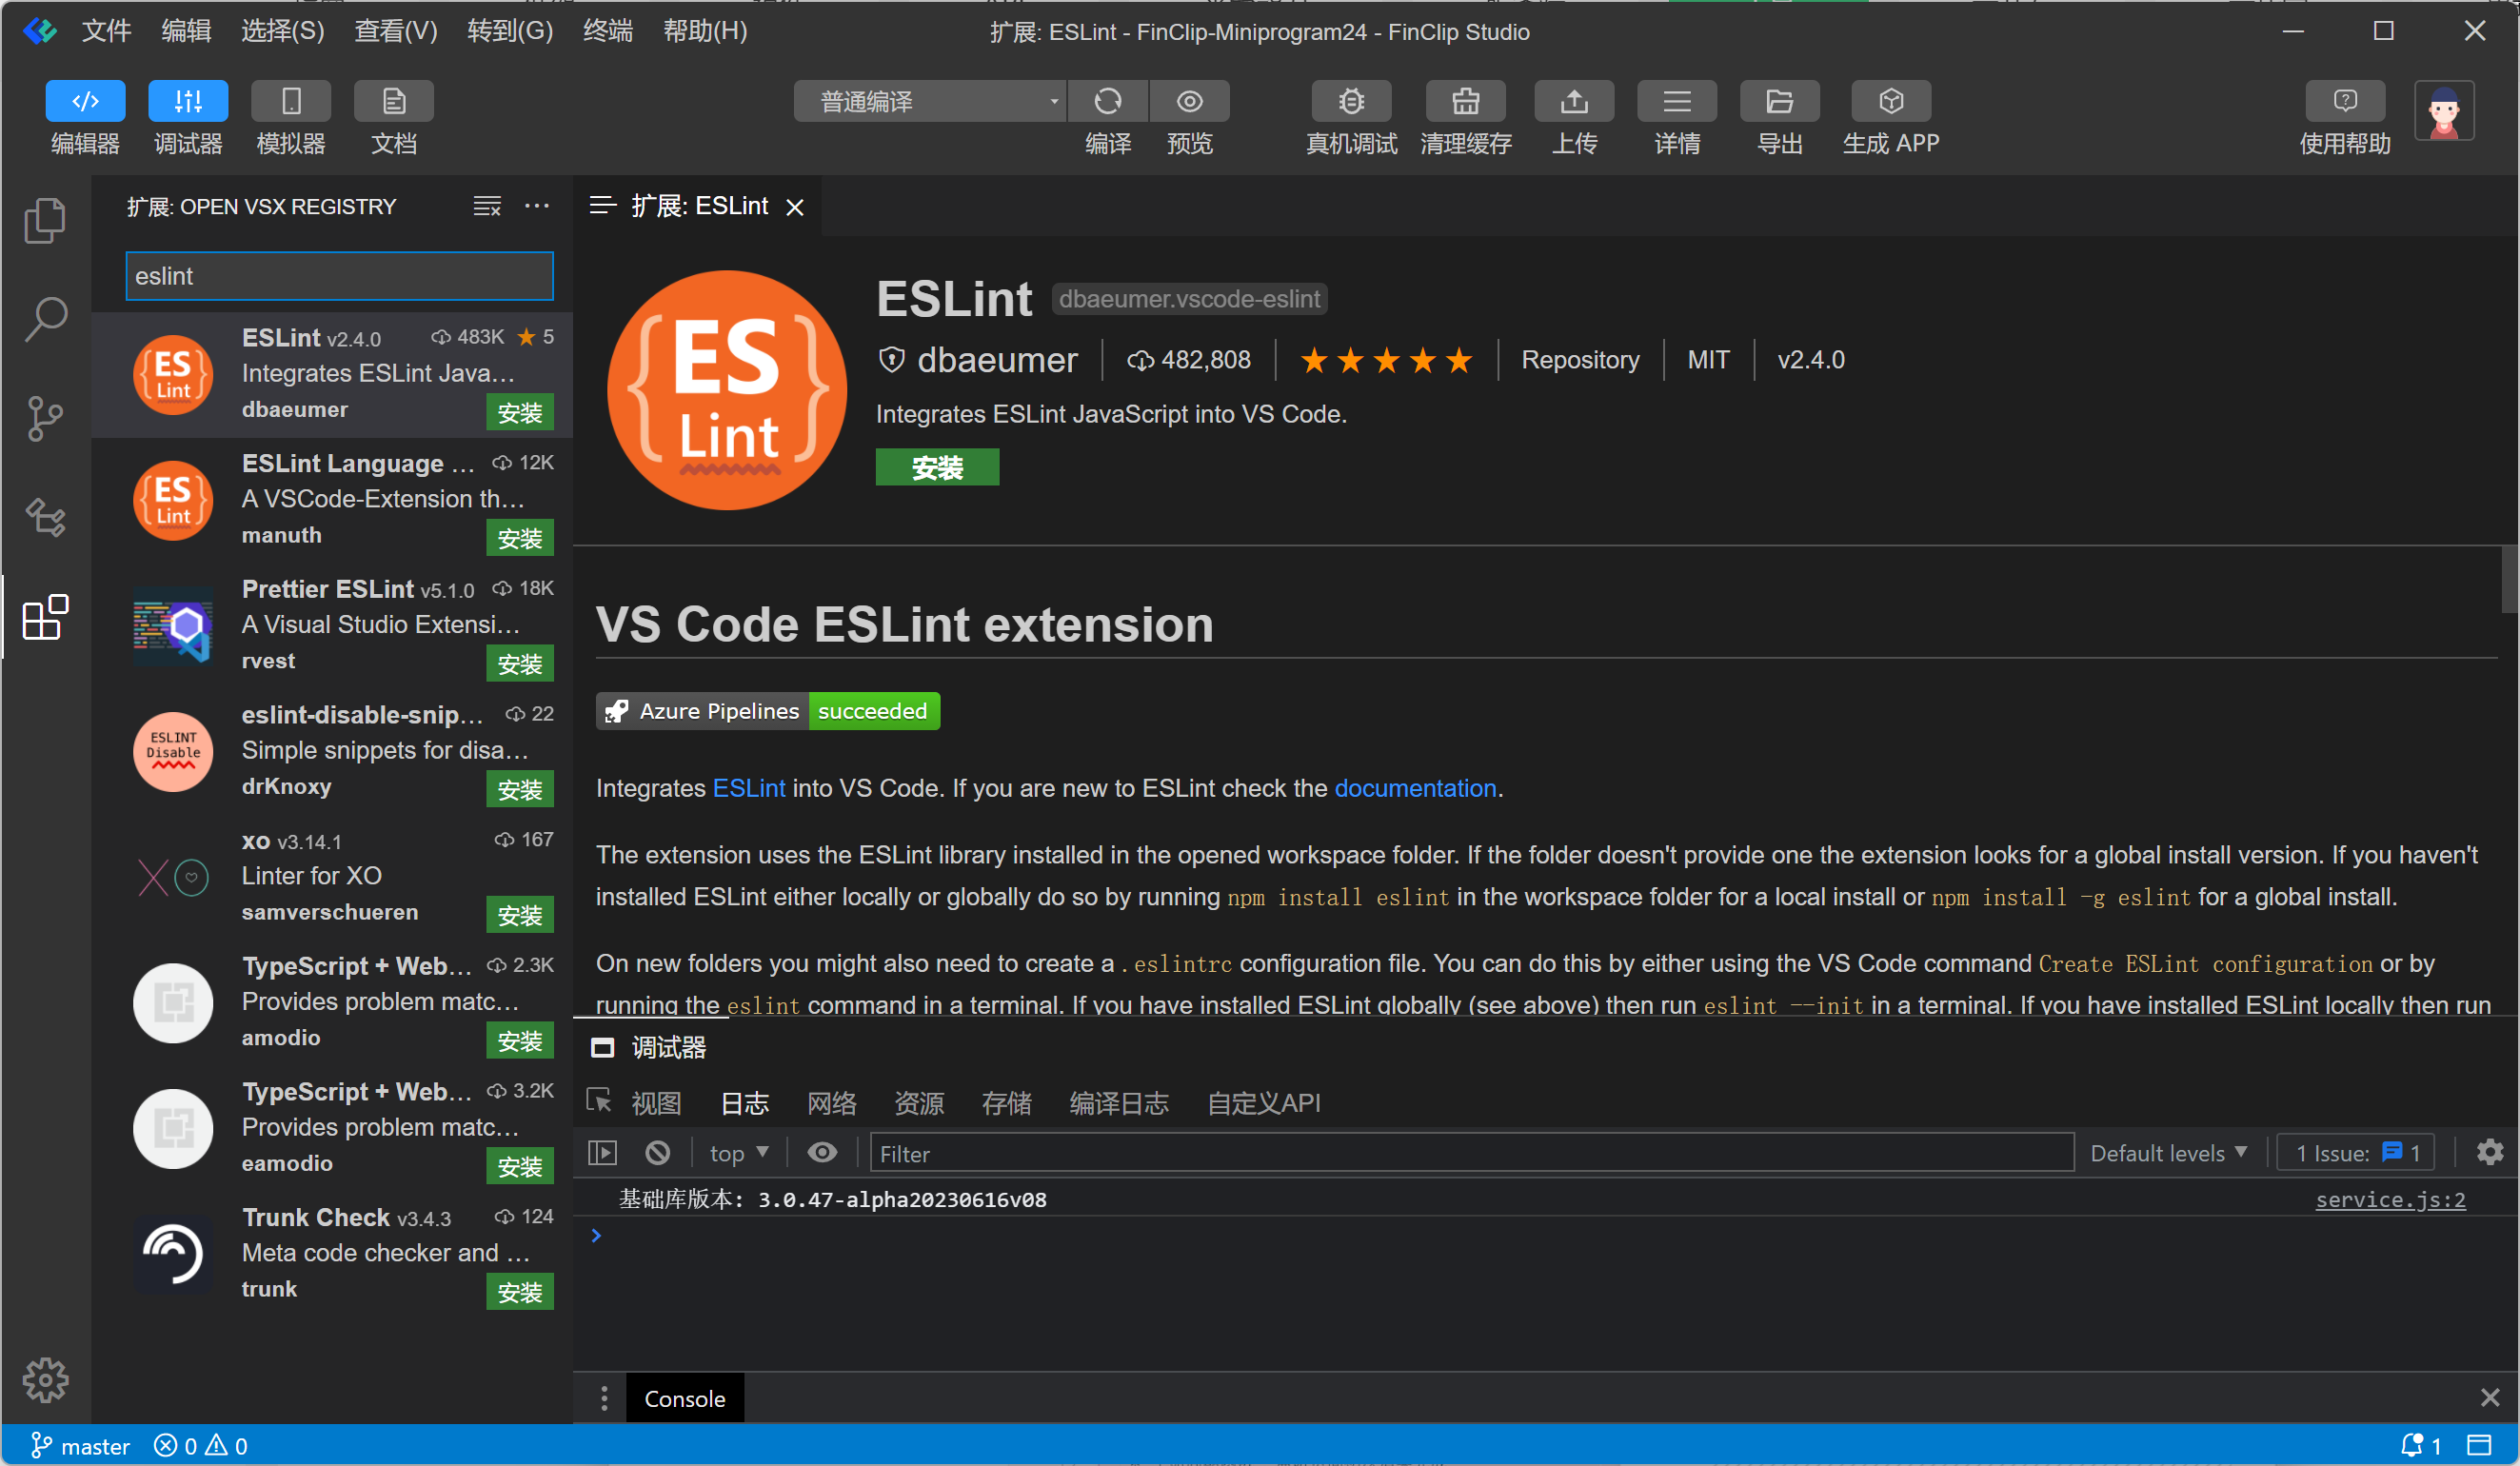The width and height of the screenshot is (2520, 1466).
Task: Expand the top context dropdown
Action: [x=738, y=1153]
